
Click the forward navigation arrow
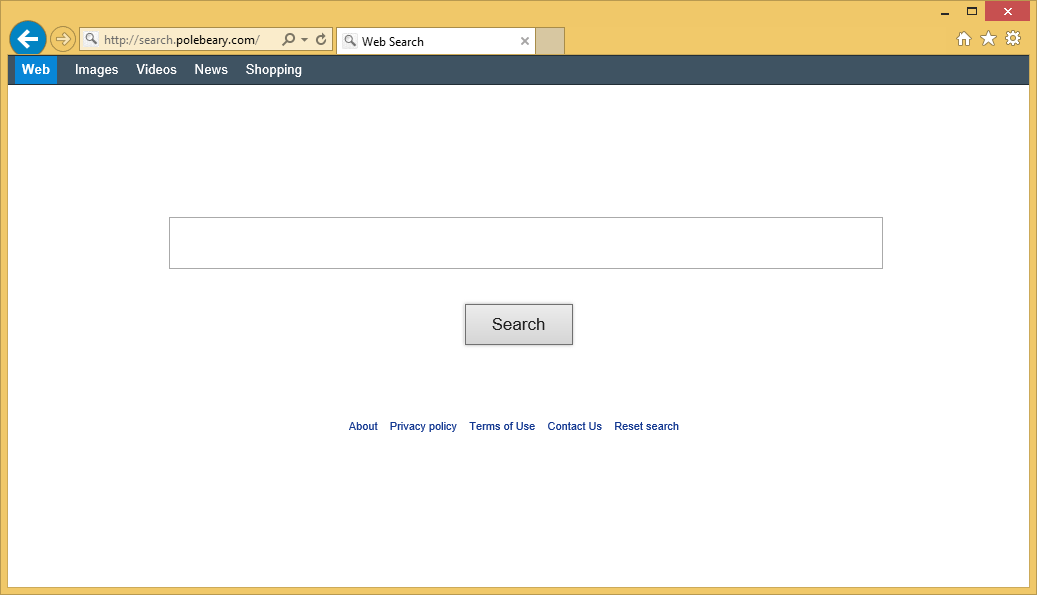click(62, 38)
